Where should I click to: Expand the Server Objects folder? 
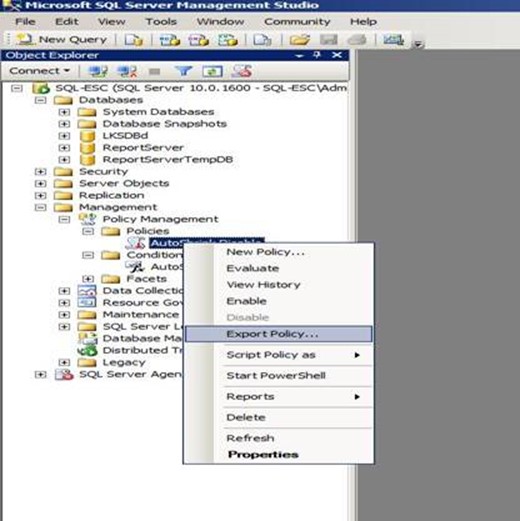(40, 184)
